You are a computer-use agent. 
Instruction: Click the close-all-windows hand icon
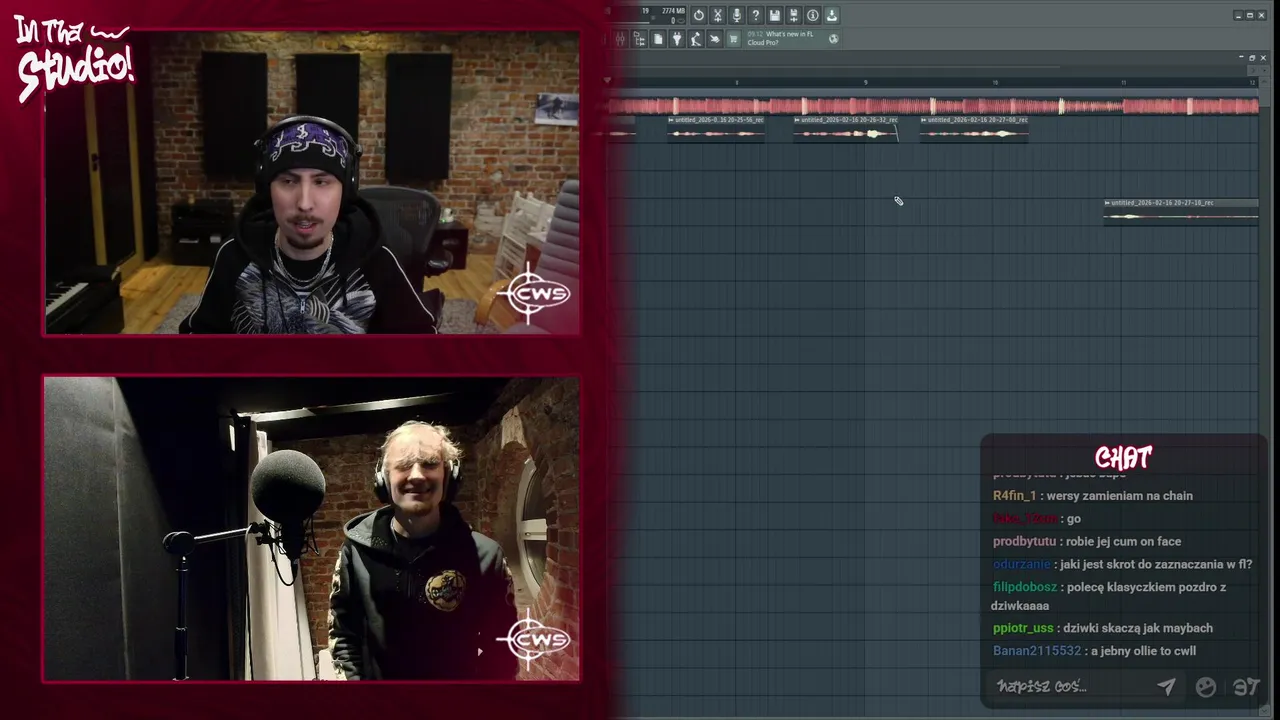pyautogui.click(x=715, y=39)
